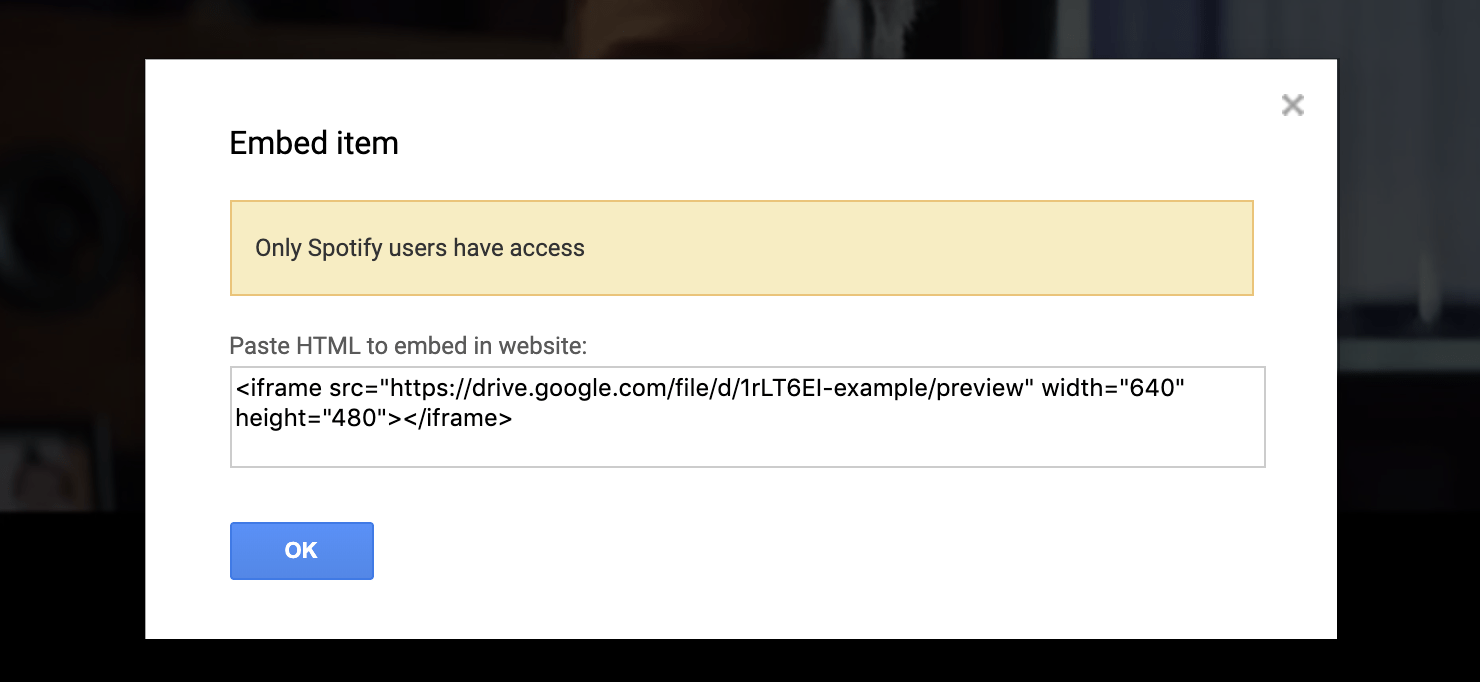Select the embed HTML code text field
Viewport: 1480px width, 682px height.
pos(747,417)
